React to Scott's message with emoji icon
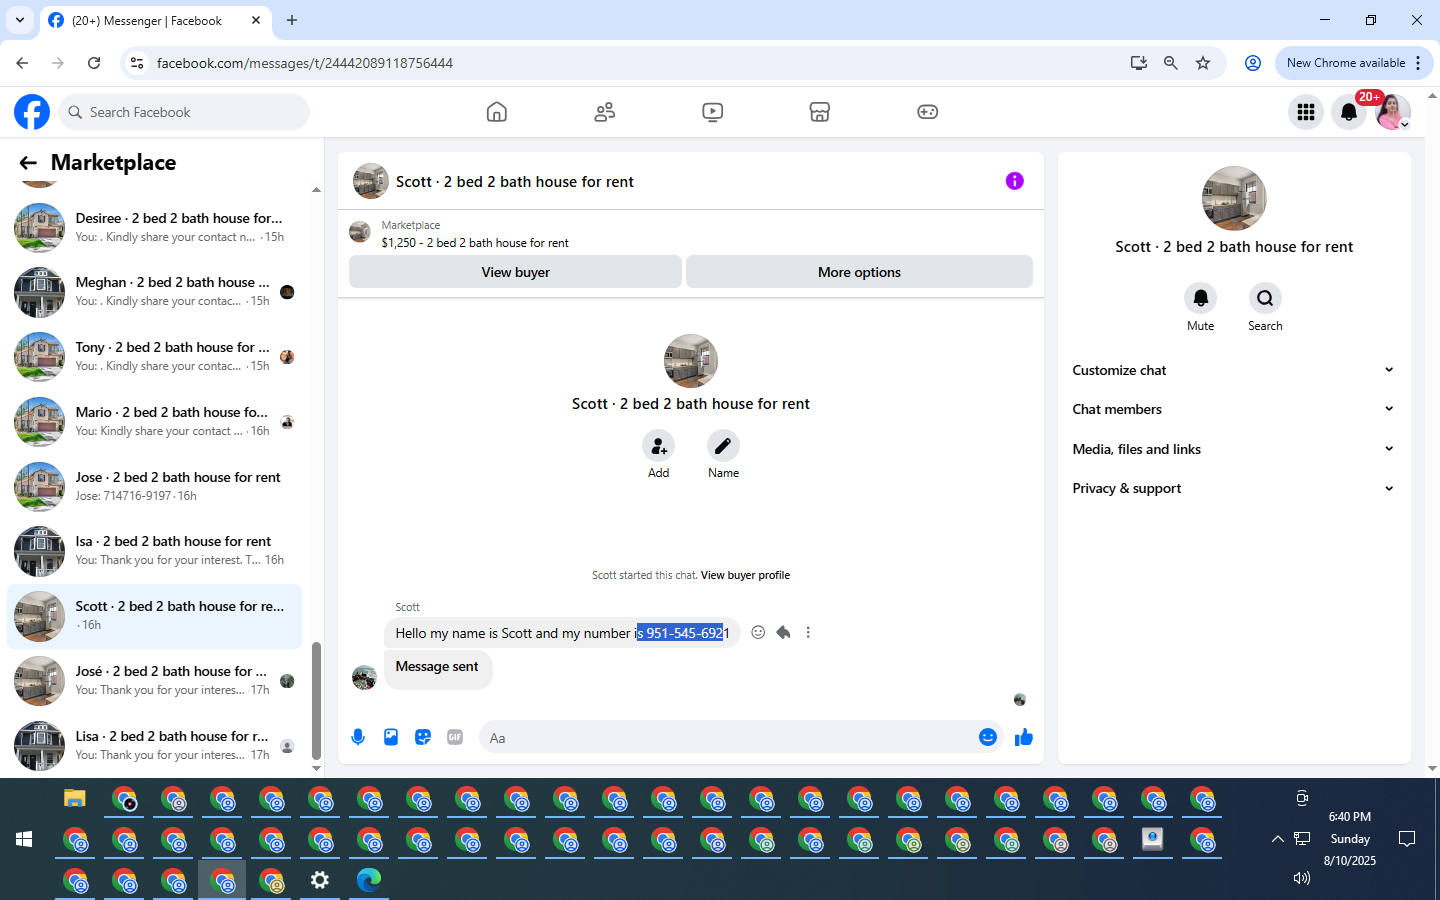 (x=758, y=632)
